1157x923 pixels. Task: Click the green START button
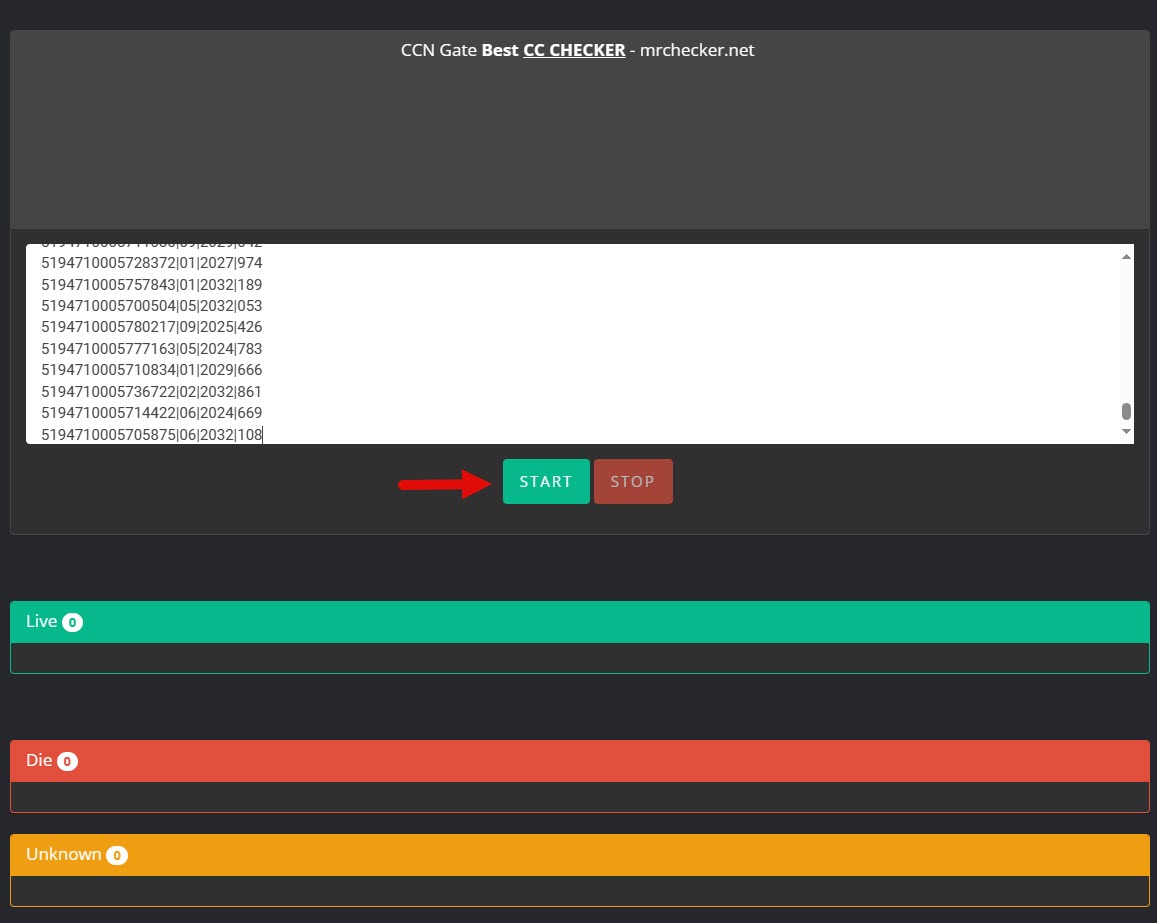click(546, 481)
